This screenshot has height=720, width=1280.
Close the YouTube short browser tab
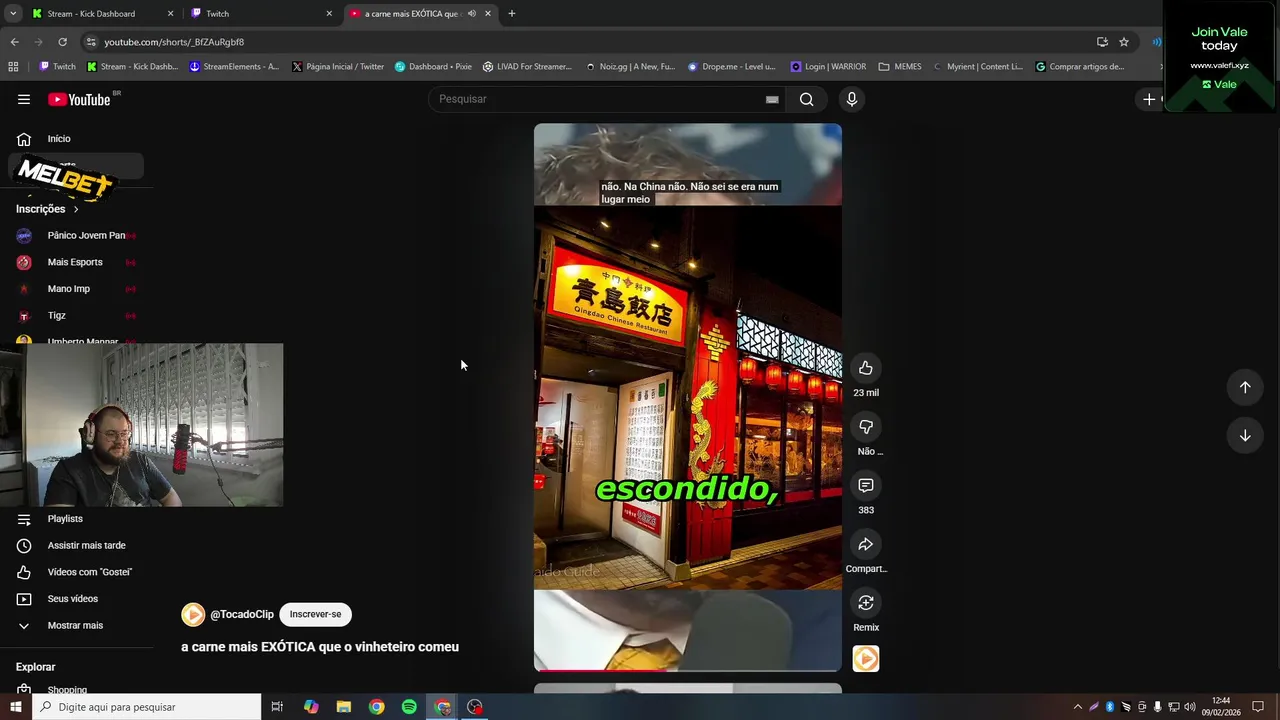click(x=488, y=14)
